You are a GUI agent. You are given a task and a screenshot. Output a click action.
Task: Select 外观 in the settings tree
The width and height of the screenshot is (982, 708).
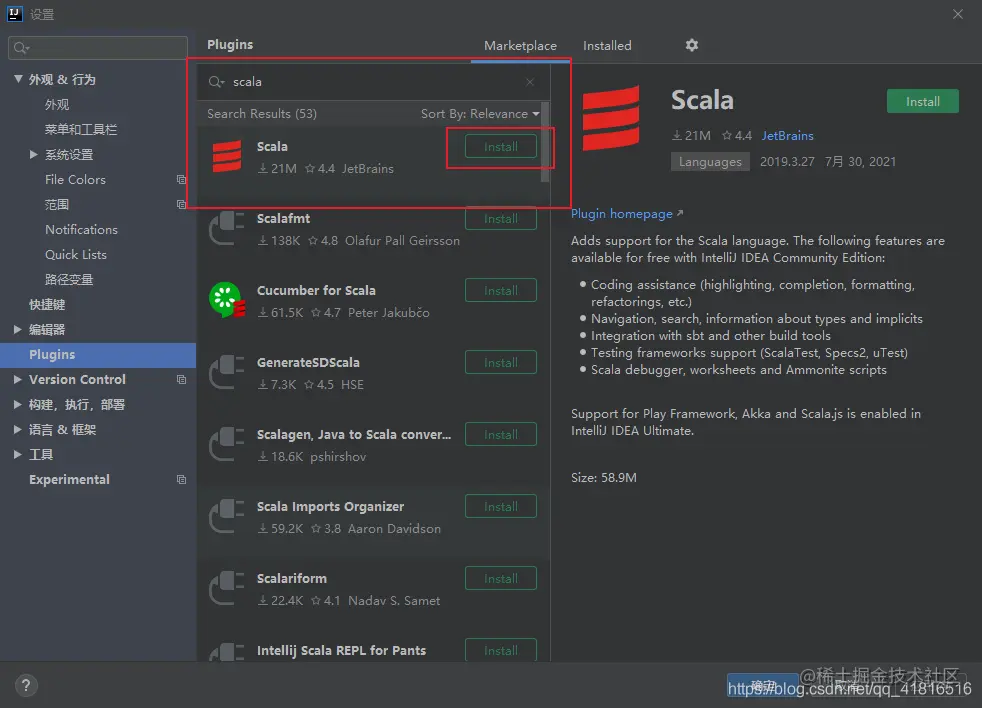[57, 105]
